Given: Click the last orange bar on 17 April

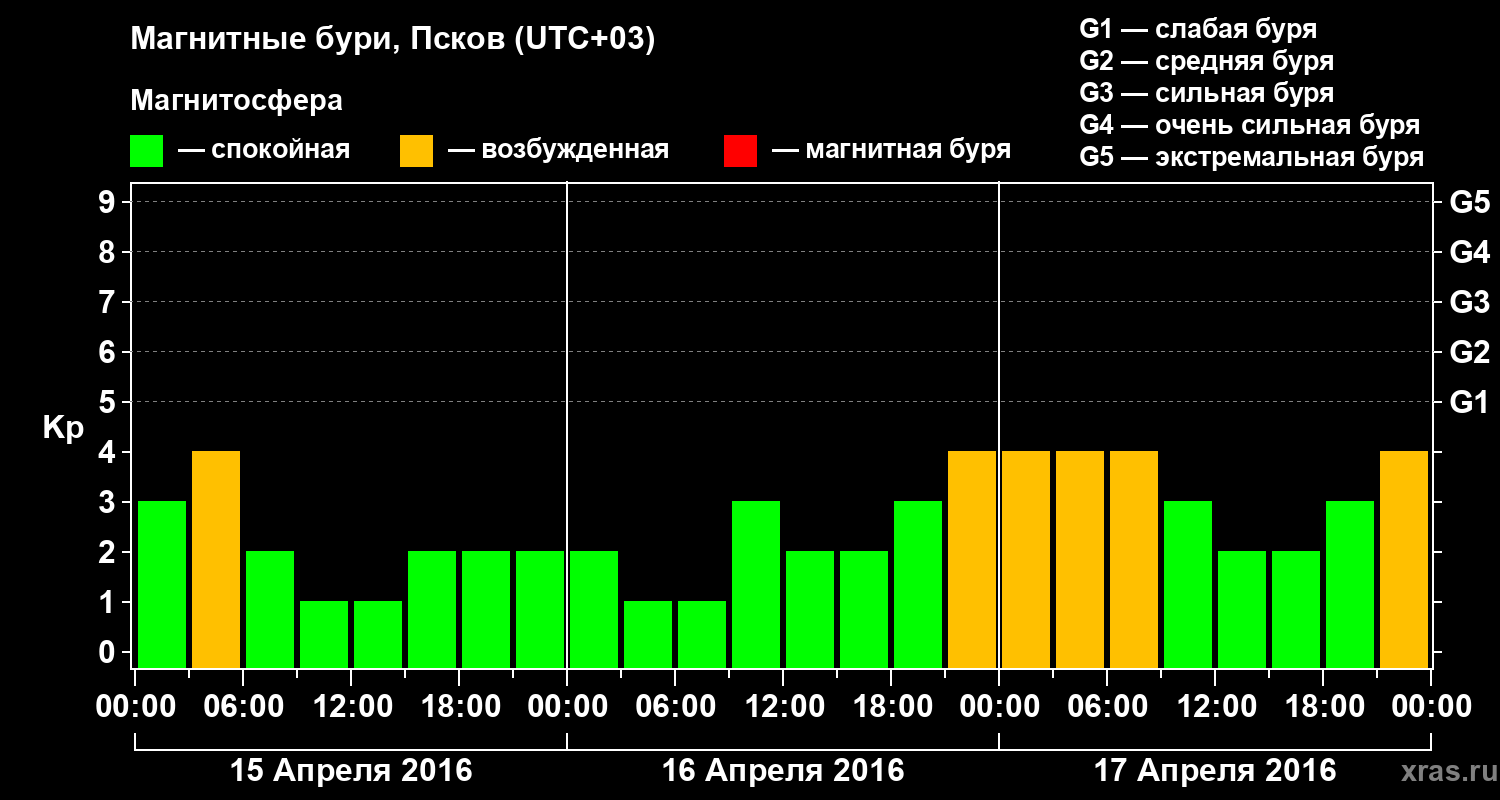Looking at the screenshot, I should pyautogui.click(x=1404, y=559).
